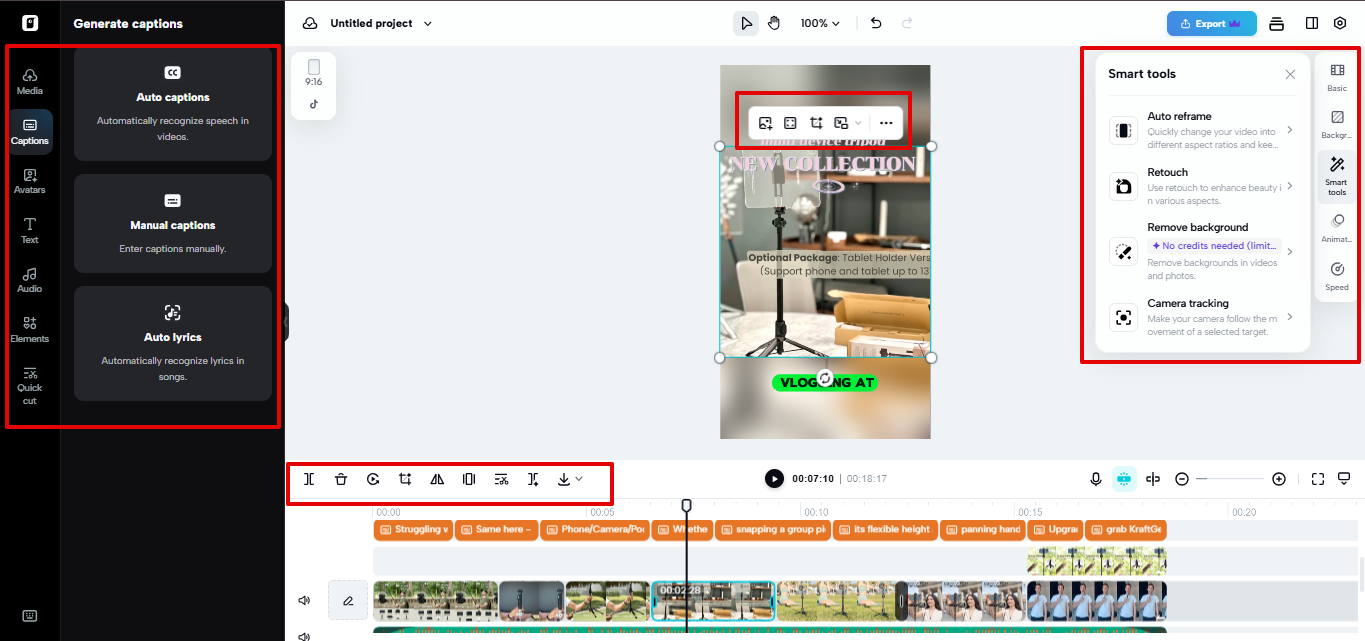Mute the audio track at the bottom
This screenshot has height=641, width=1365.
coord(304,634)
